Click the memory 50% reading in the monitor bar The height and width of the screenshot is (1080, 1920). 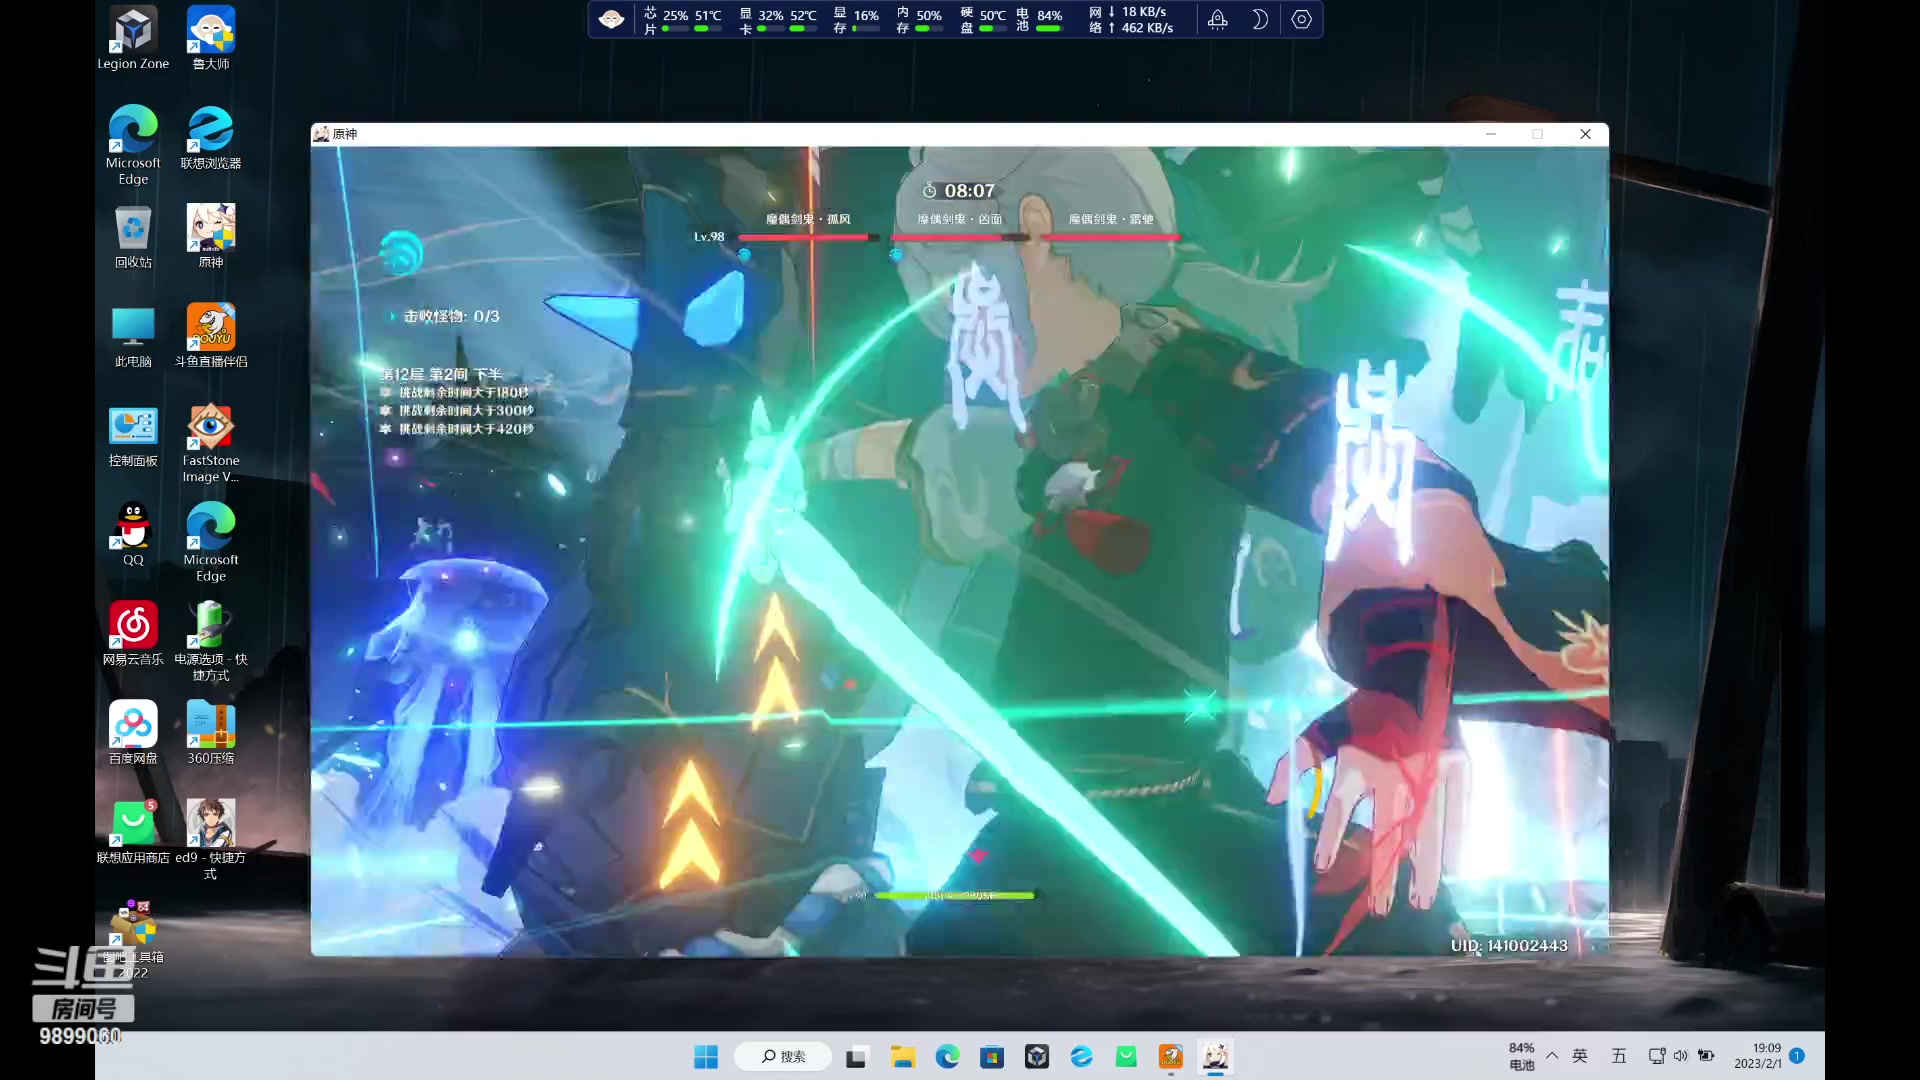pyautogui.click(x=919, y=19)
